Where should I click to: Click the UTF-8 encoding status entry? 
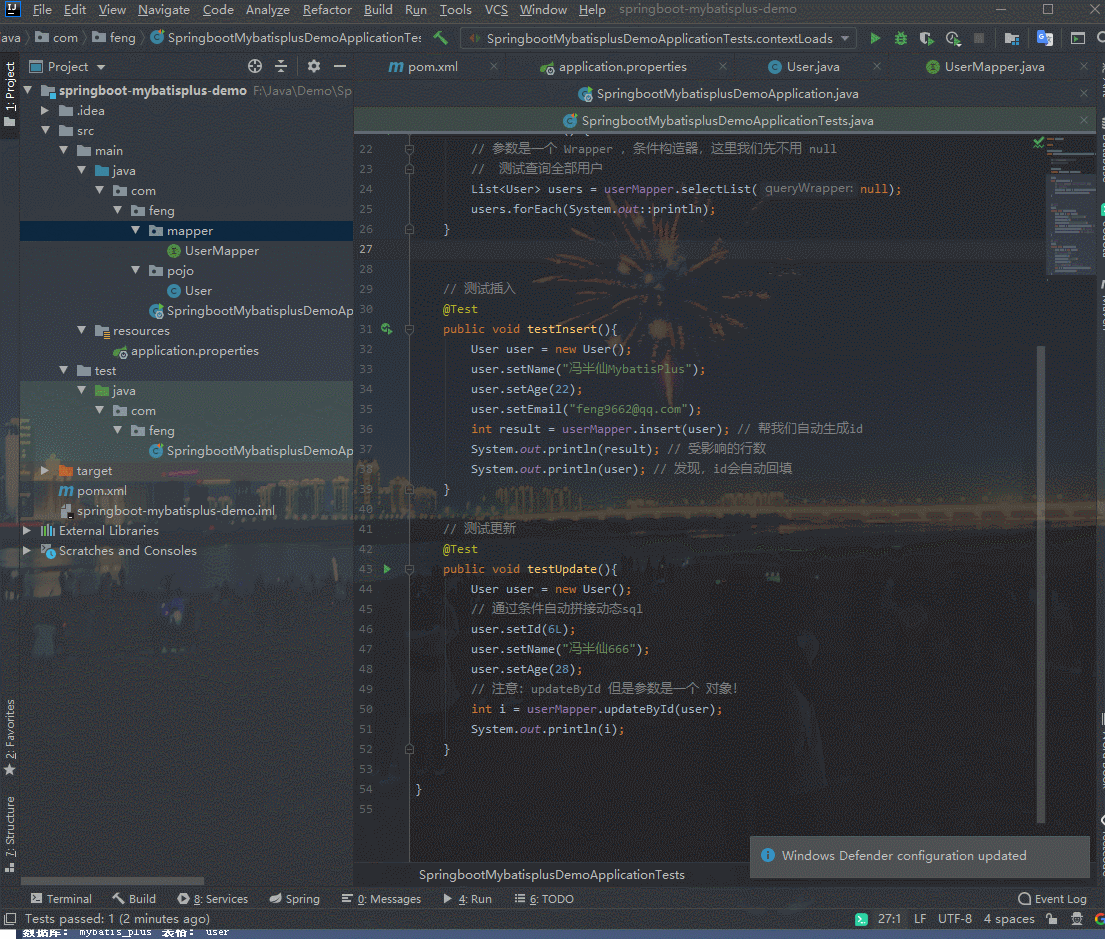[x=954, y=919]
